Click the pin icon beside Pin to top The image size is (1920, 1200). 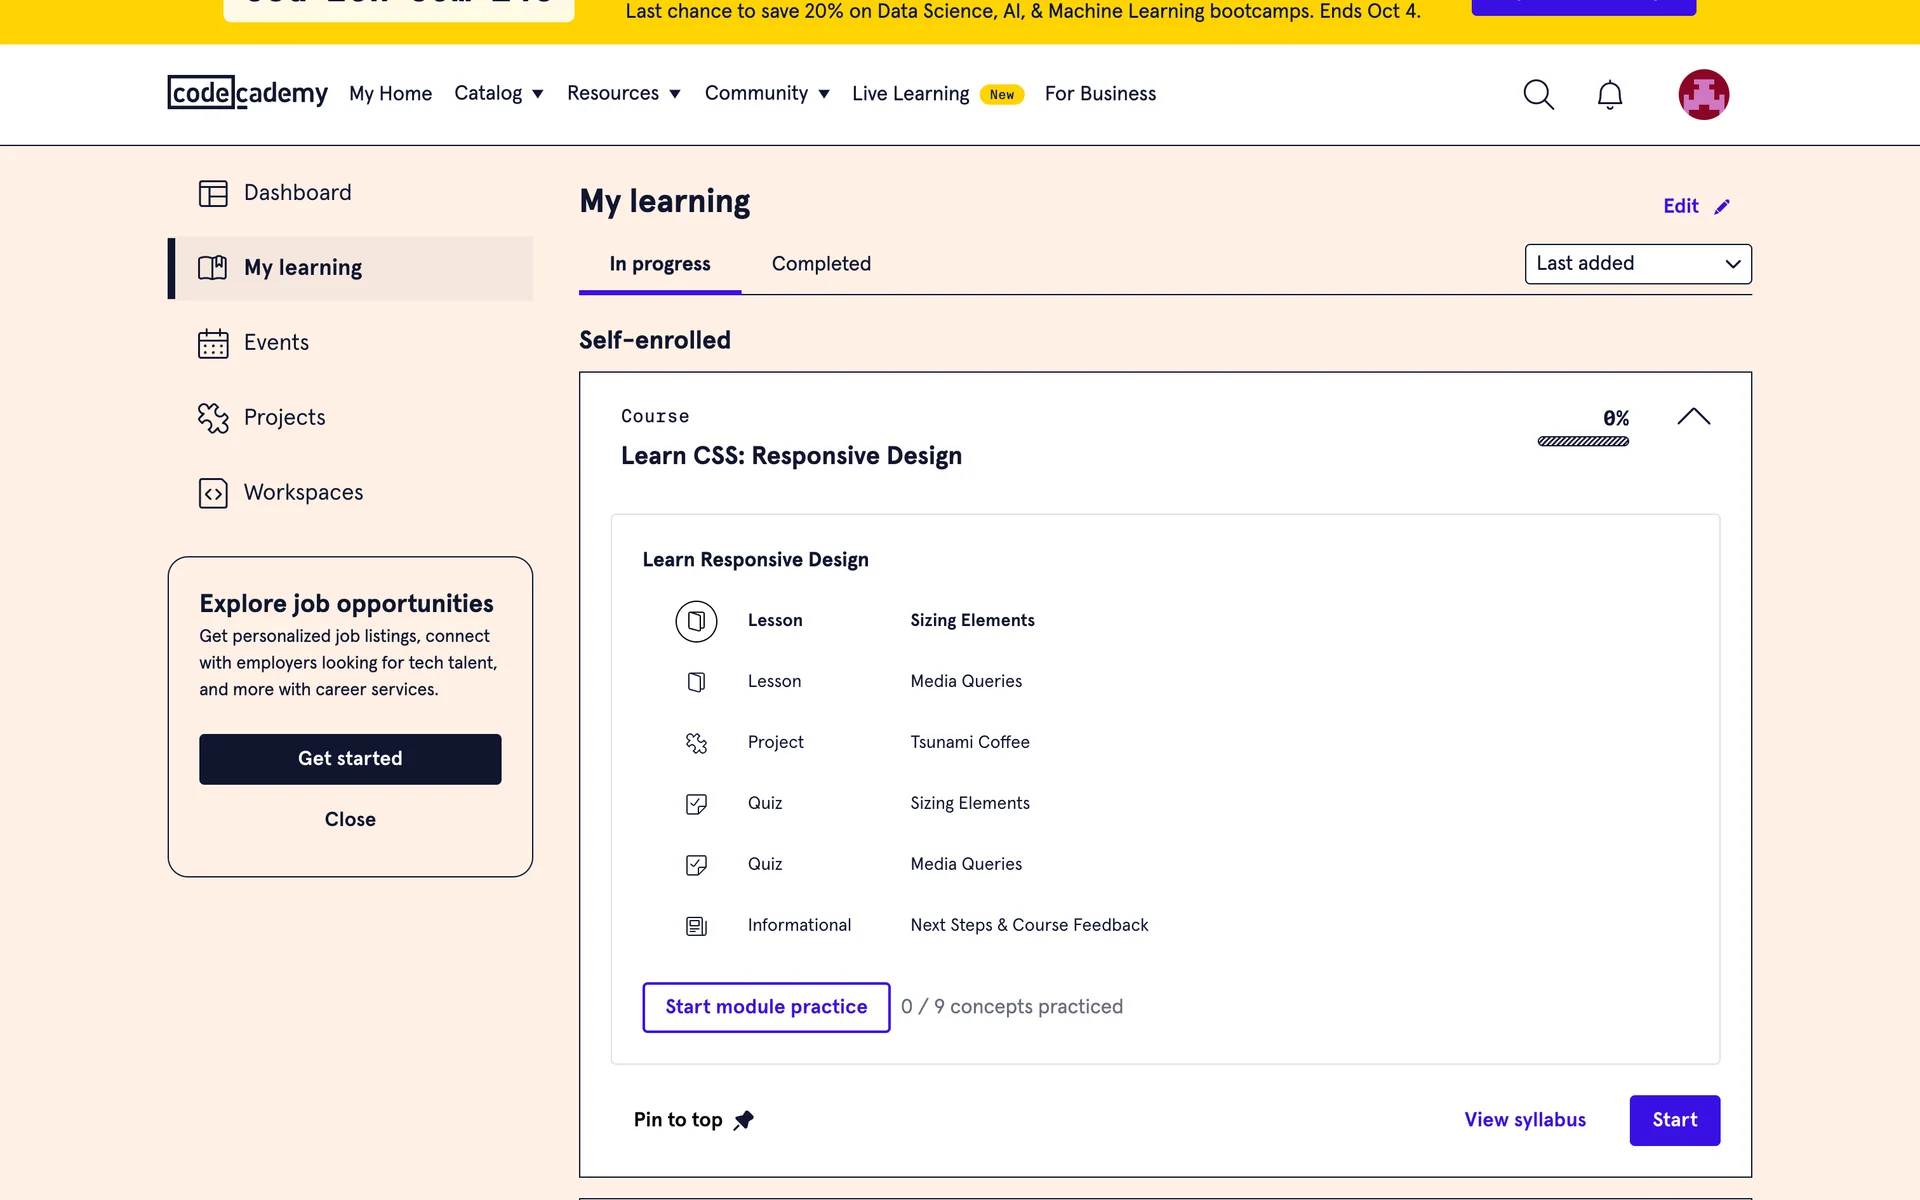click(x=743, y=1121)
